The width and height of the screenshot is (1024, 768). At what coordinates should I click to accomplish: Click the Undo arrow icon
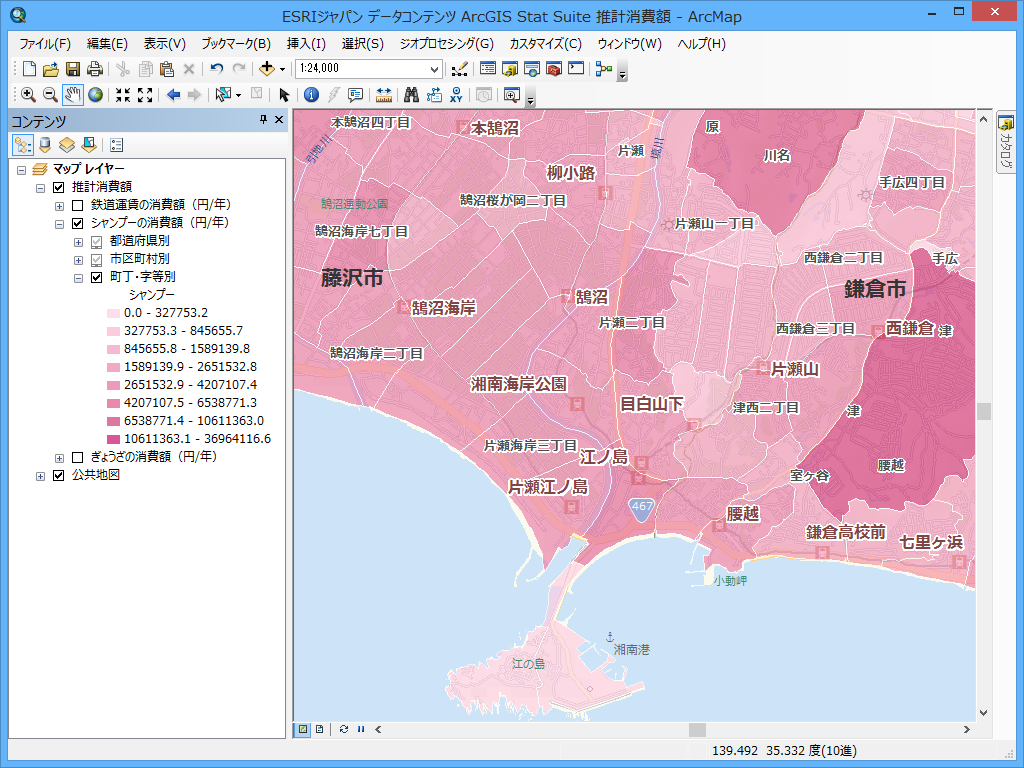point(217,69)
